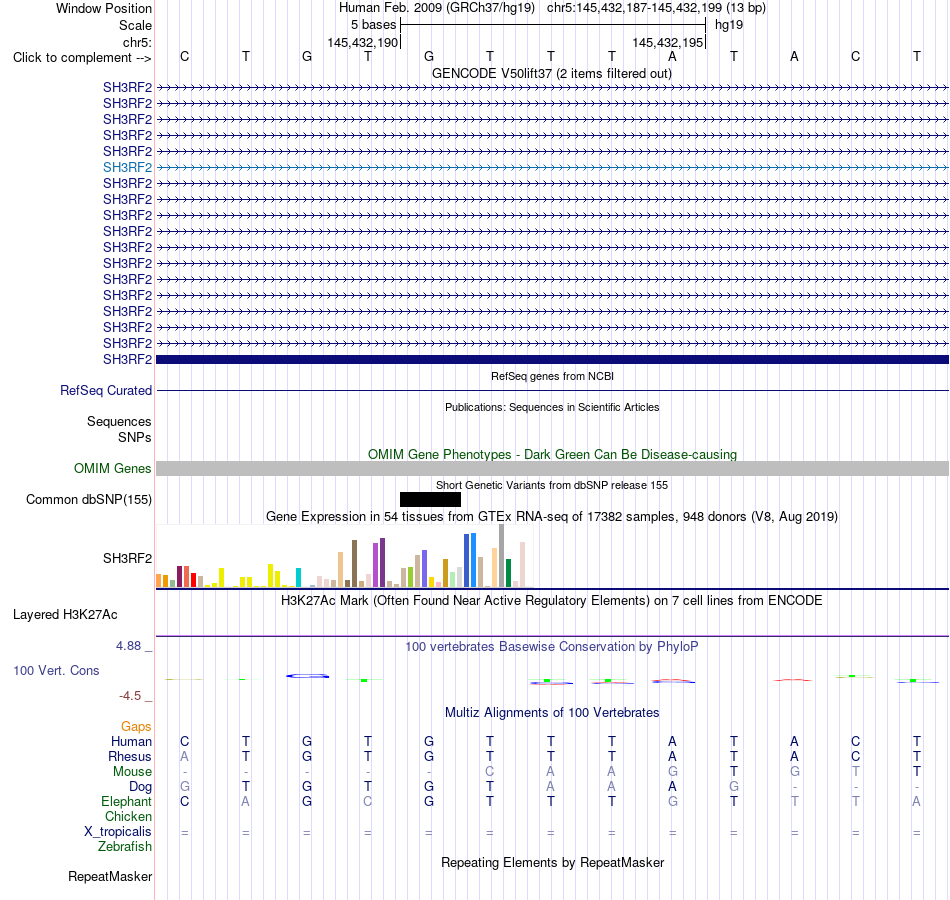Click the Scale track label
This screenshot has width=950, height=900.
click(x=135, y=25)
